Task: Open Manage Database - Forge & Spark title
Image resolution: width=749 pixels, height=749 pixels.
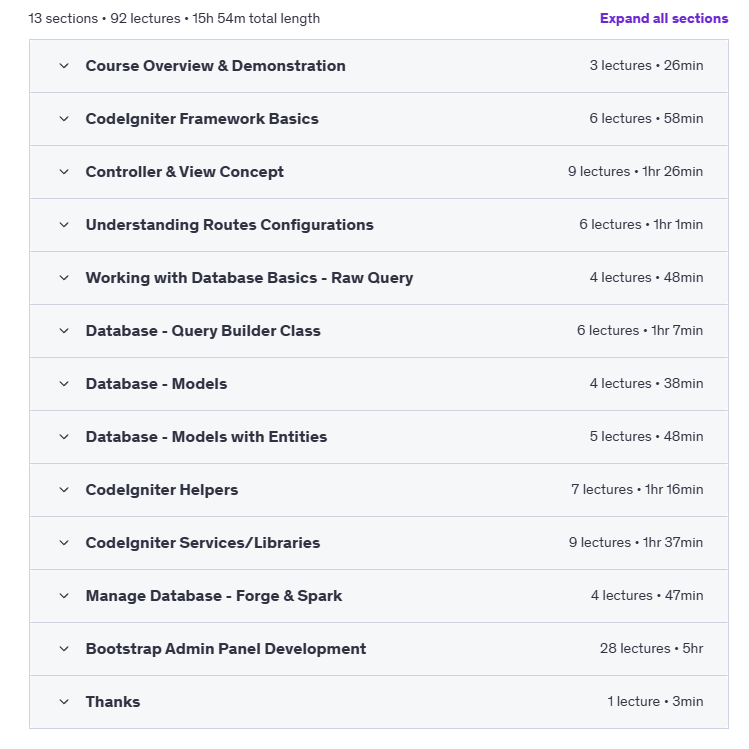Action: pyautogui.click(x=214, y=596)
